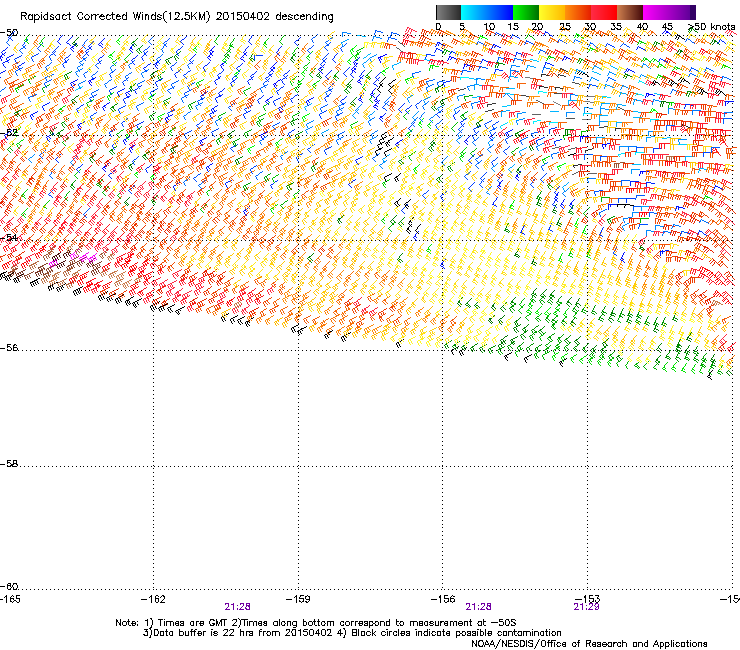Viewport: 740px width, 650px height.
Task: Click the chart title 'Rapidscat Corrected Winds(12.5KM)'
Action: click(115, 17)
